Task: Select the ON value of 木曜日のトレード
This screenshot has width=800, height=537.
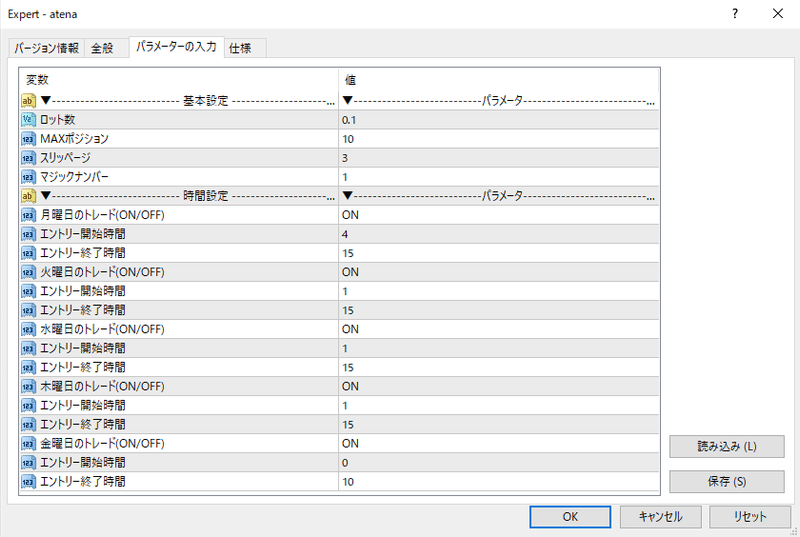Action: pyautogui.click(x=350, y=387)
